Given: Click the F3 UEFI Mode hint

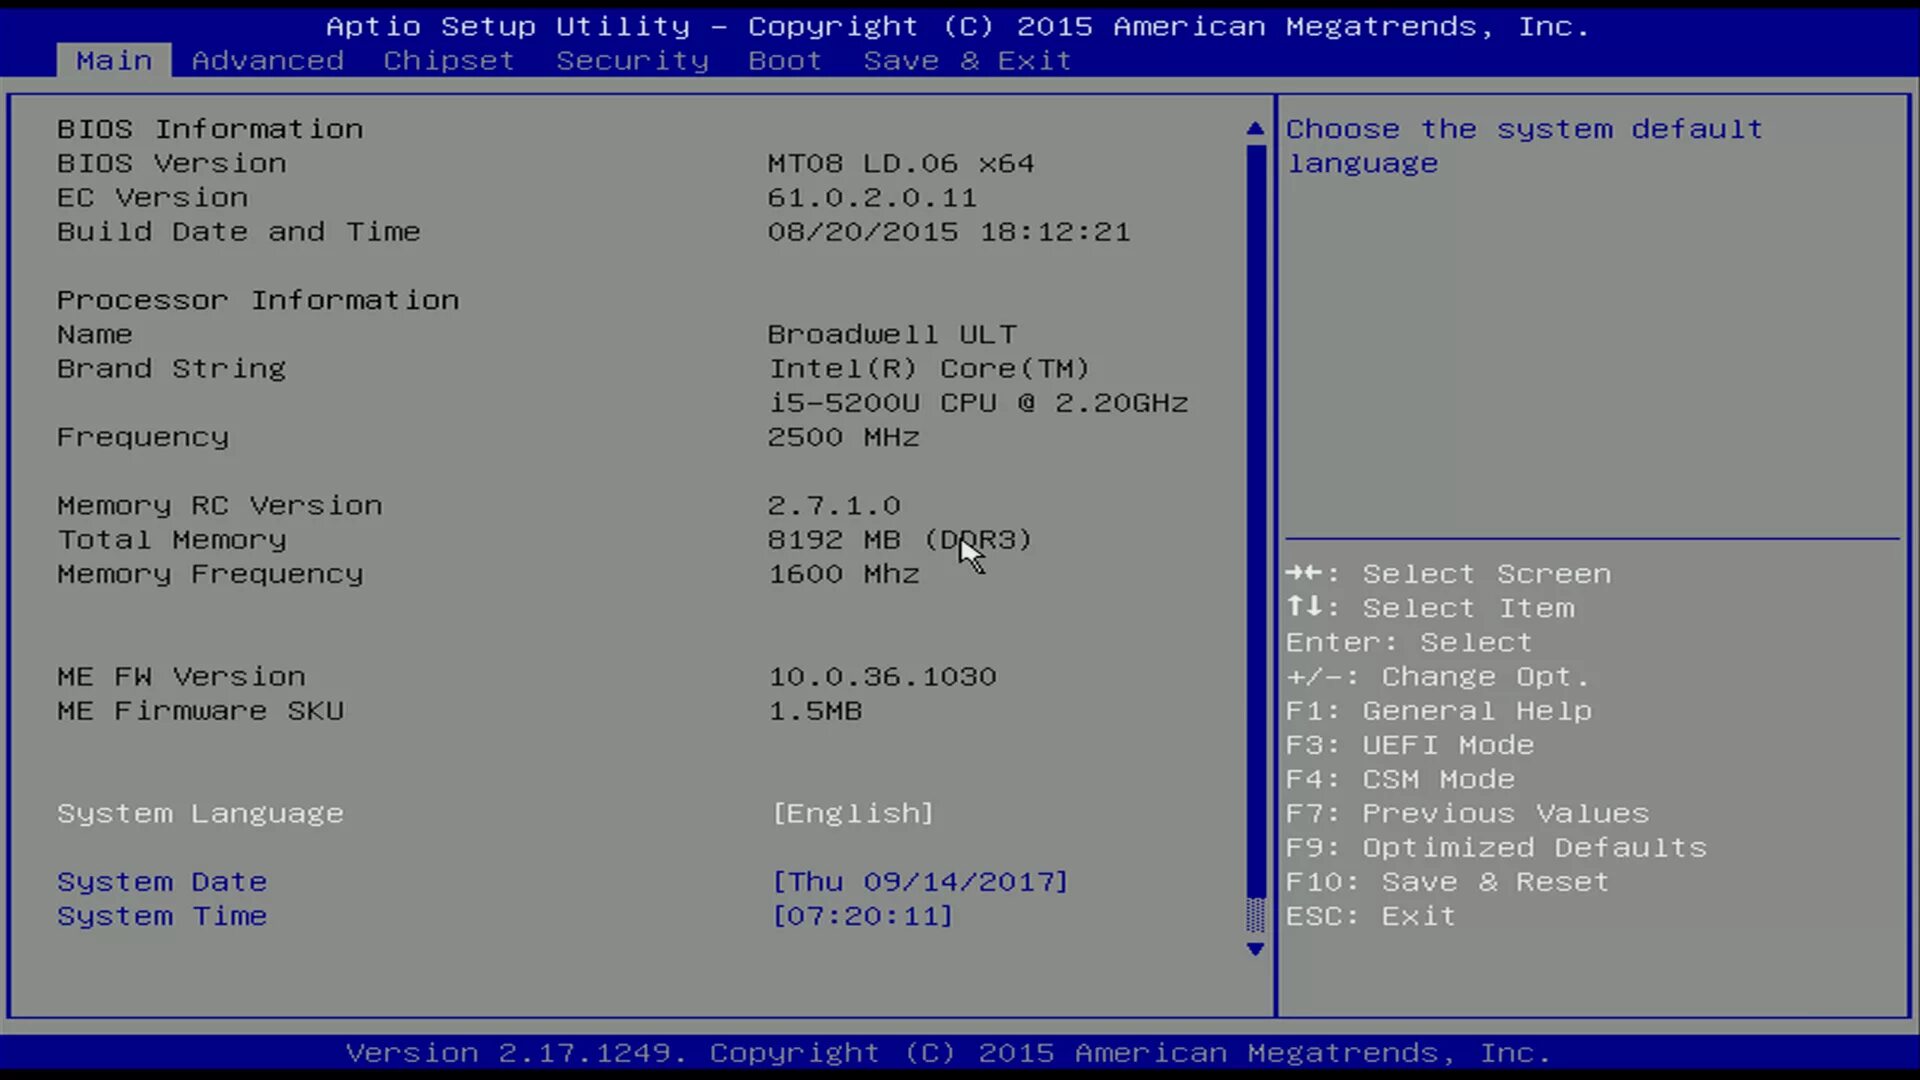Looking at the screenshot, I should pyautogui.click(x=1409, y=745).
